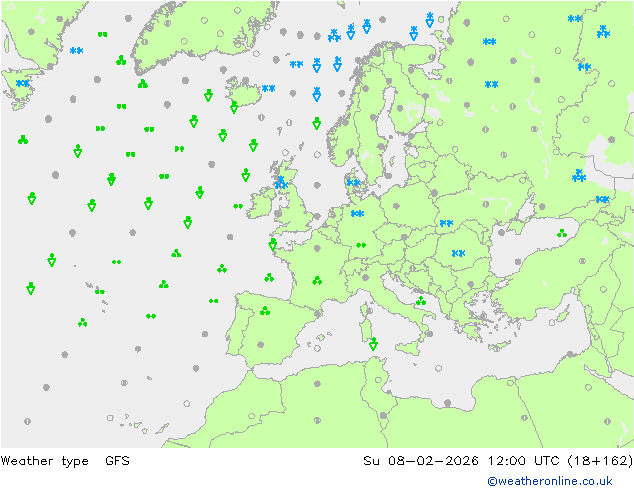Select the green rain dots west of Ireland

238,206
